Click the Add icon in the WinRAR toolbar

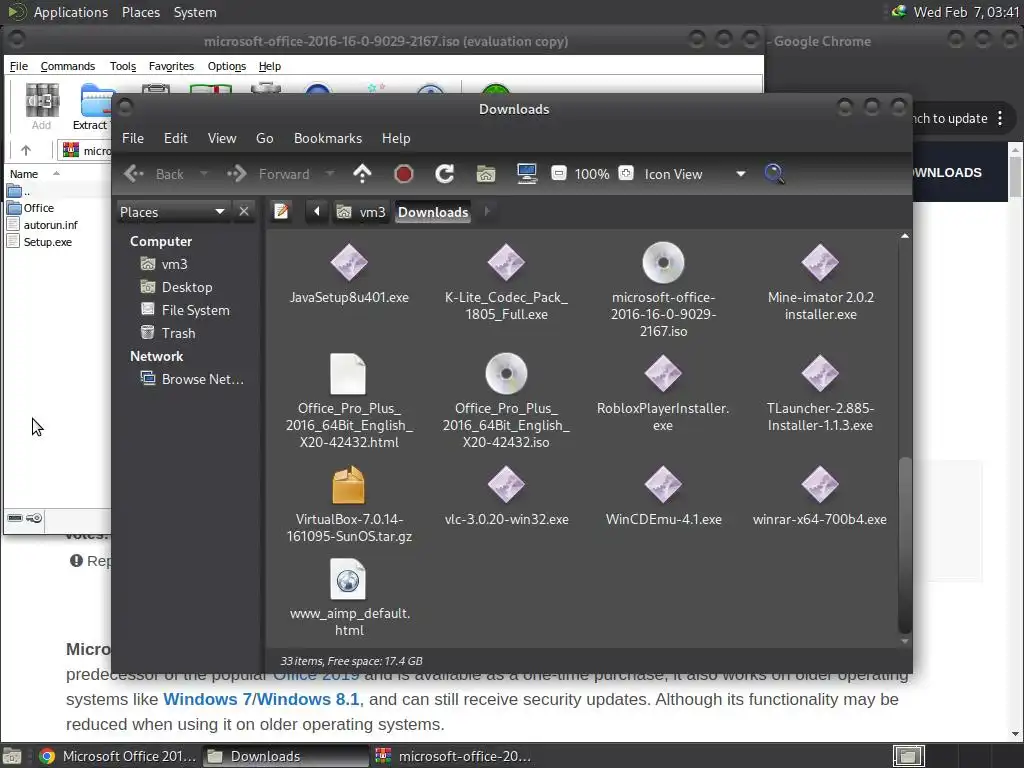click(x=42, y=106)
